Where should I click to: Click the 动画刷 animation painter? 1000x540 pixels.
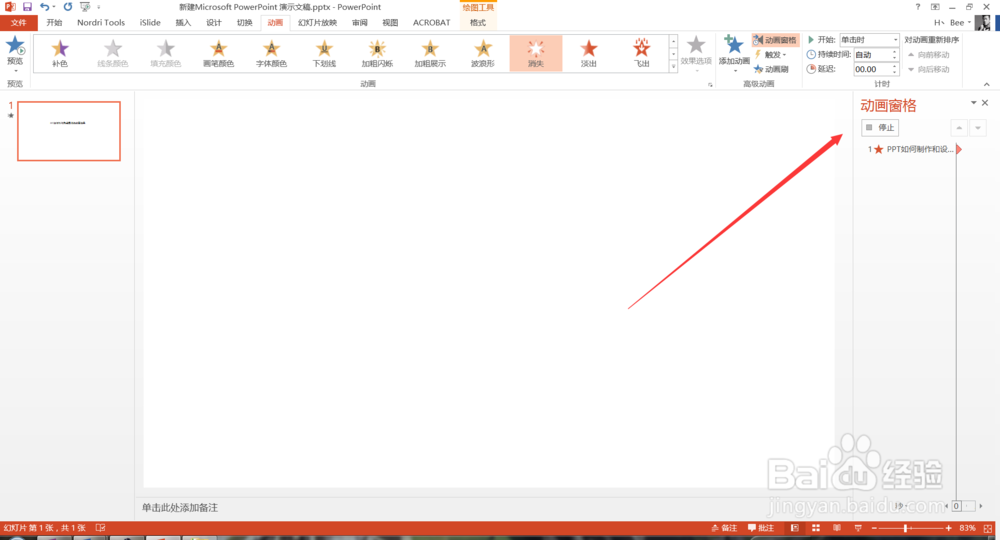click(x=771, y=69)
